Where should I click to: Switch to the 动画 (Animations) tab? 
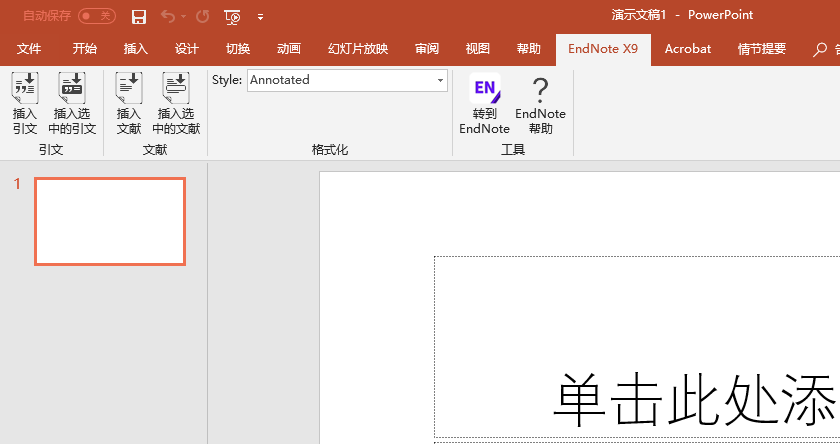[x=289, y=49]
